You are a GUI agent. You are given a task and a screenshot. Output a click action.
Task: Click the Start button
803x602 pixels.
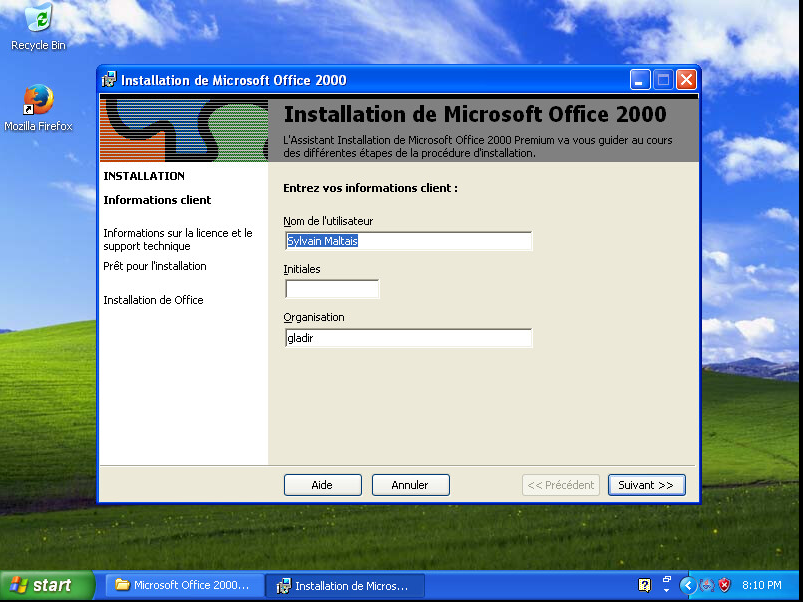point(47,585)
